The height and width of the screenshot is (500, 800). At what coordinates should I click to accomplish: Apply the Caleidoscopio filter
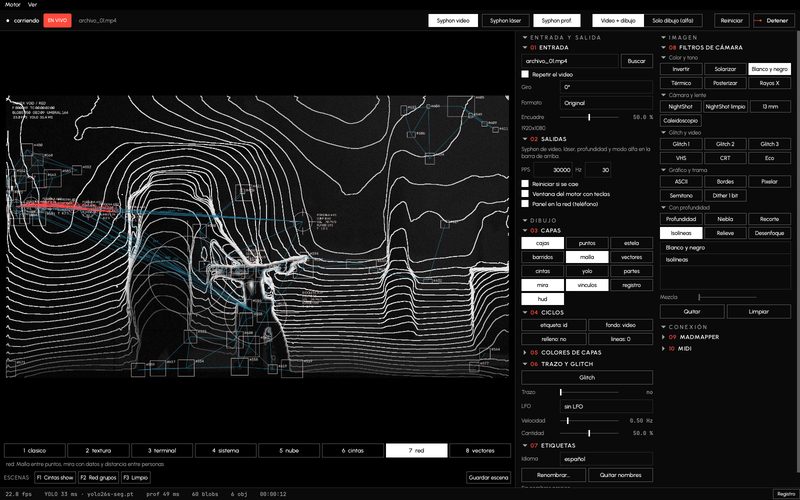[681, 120]
